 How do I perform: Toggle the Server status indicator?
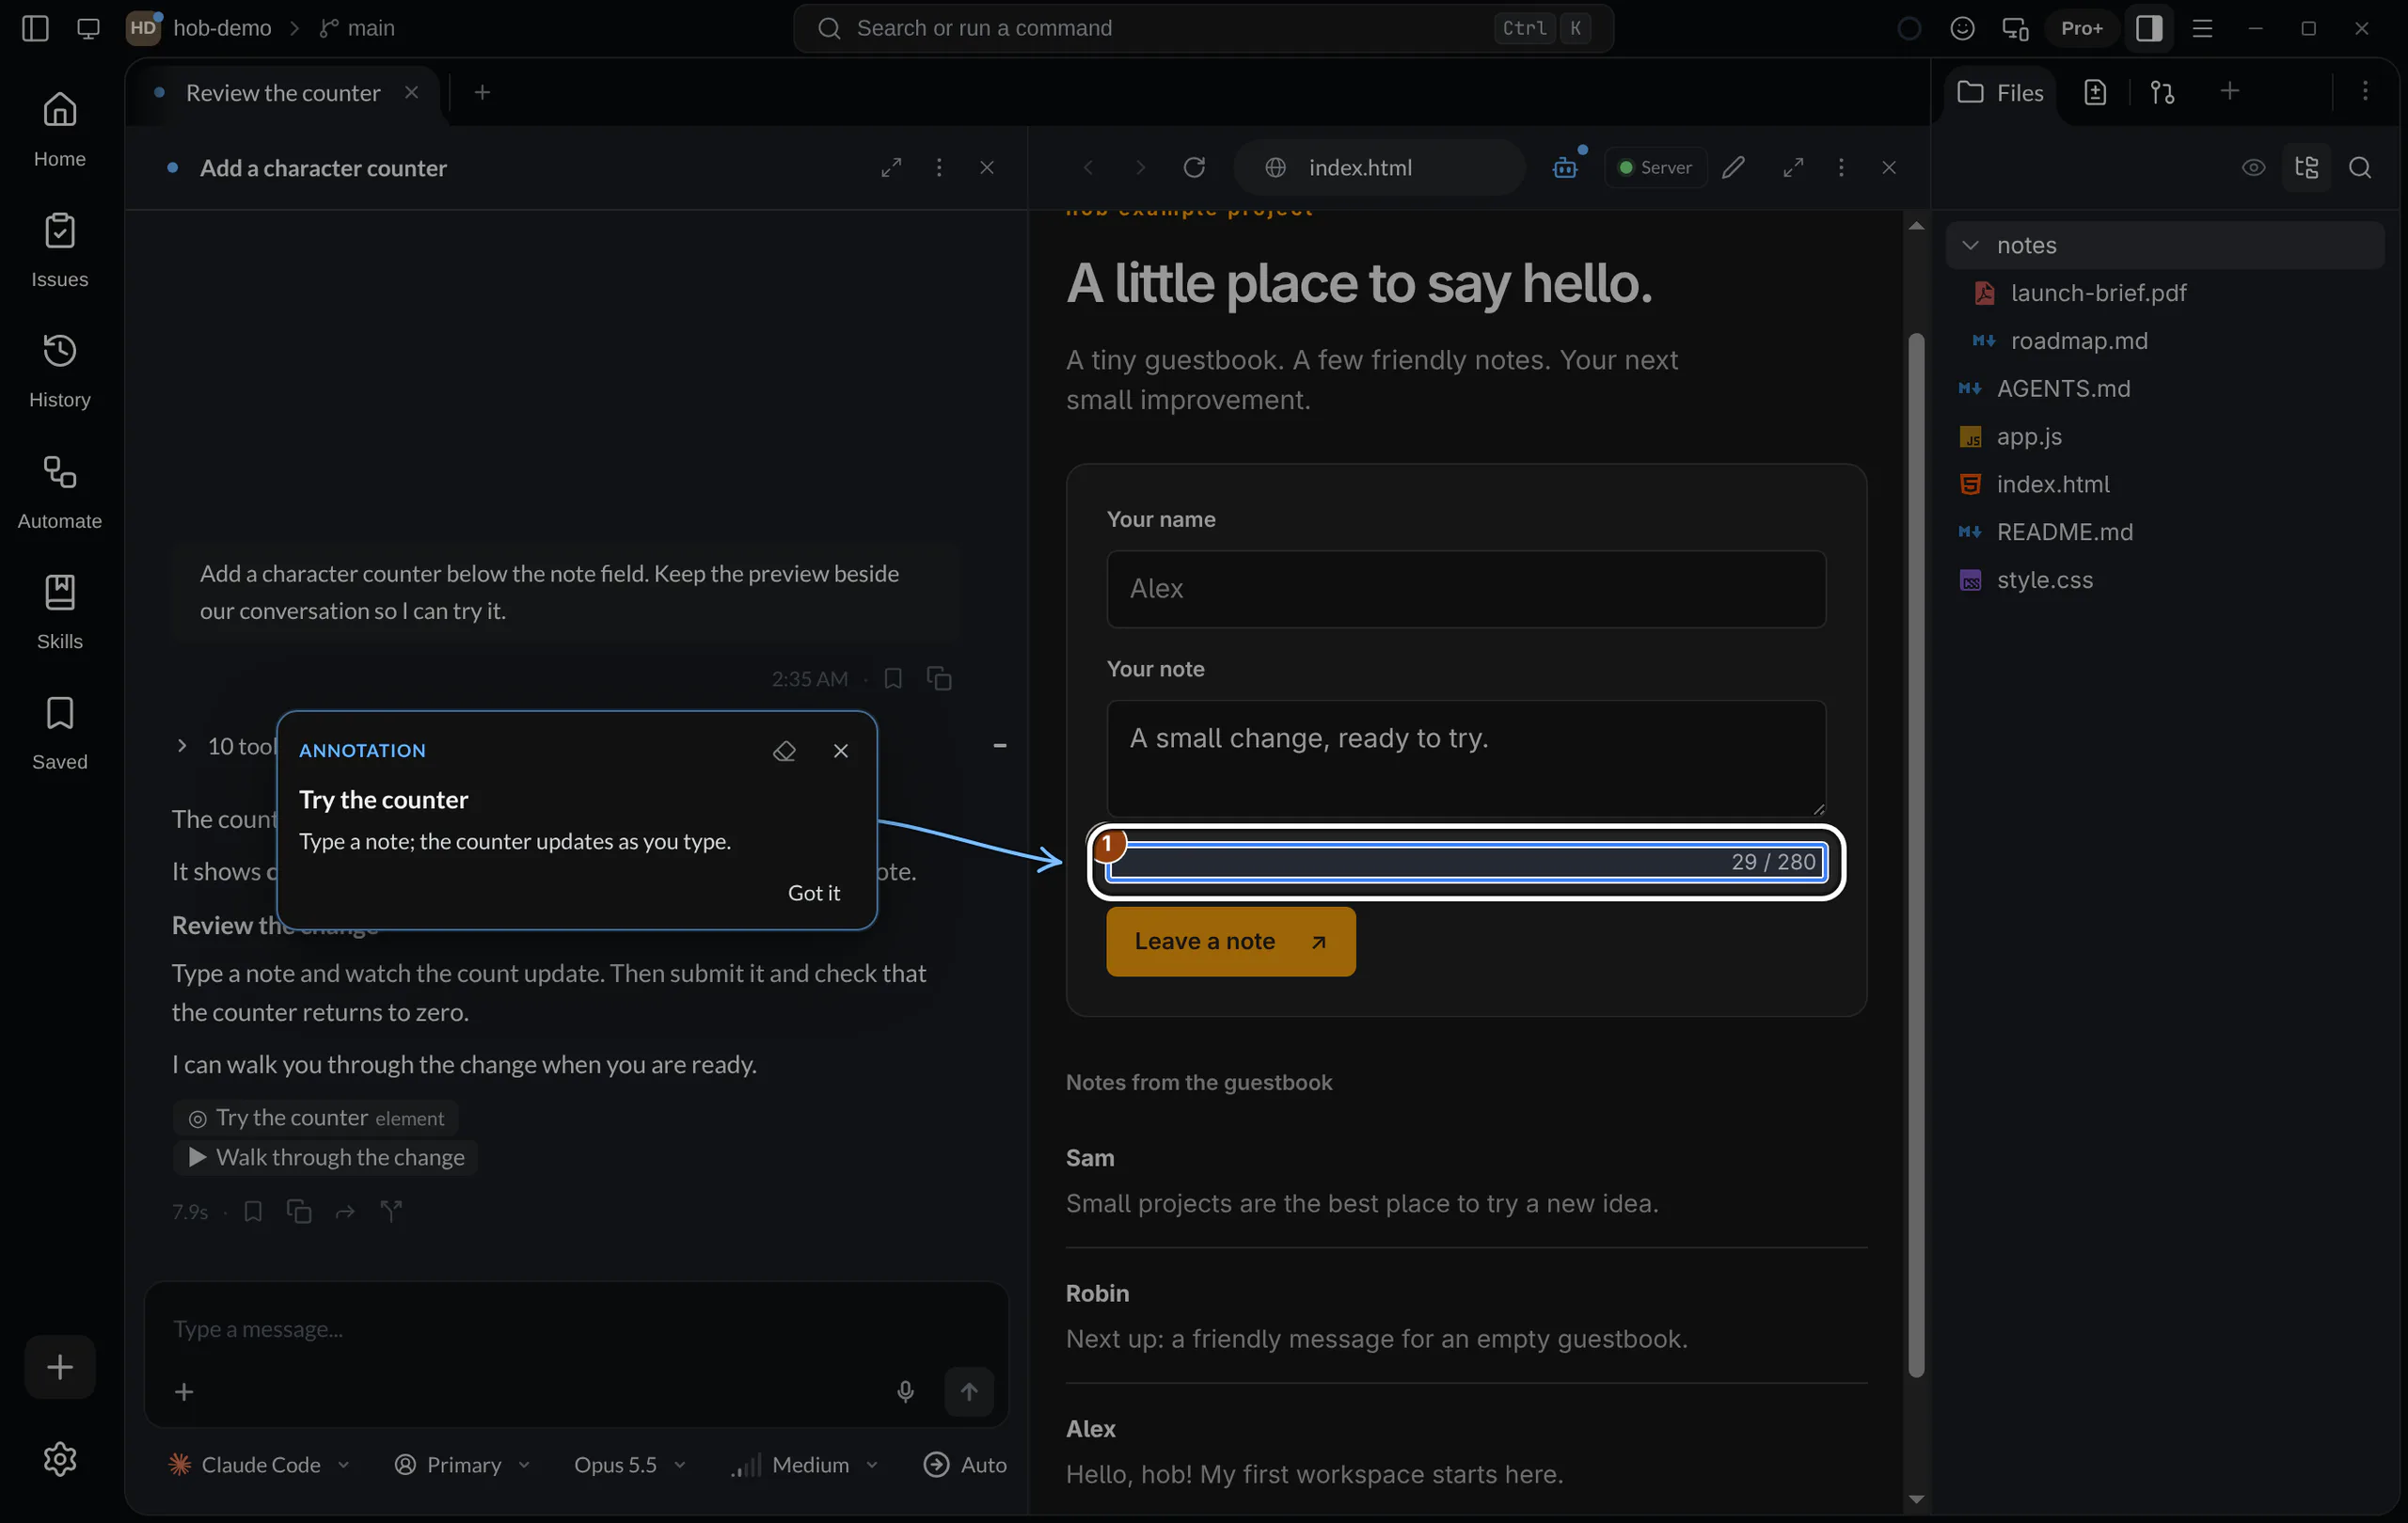click(1656, 167)
